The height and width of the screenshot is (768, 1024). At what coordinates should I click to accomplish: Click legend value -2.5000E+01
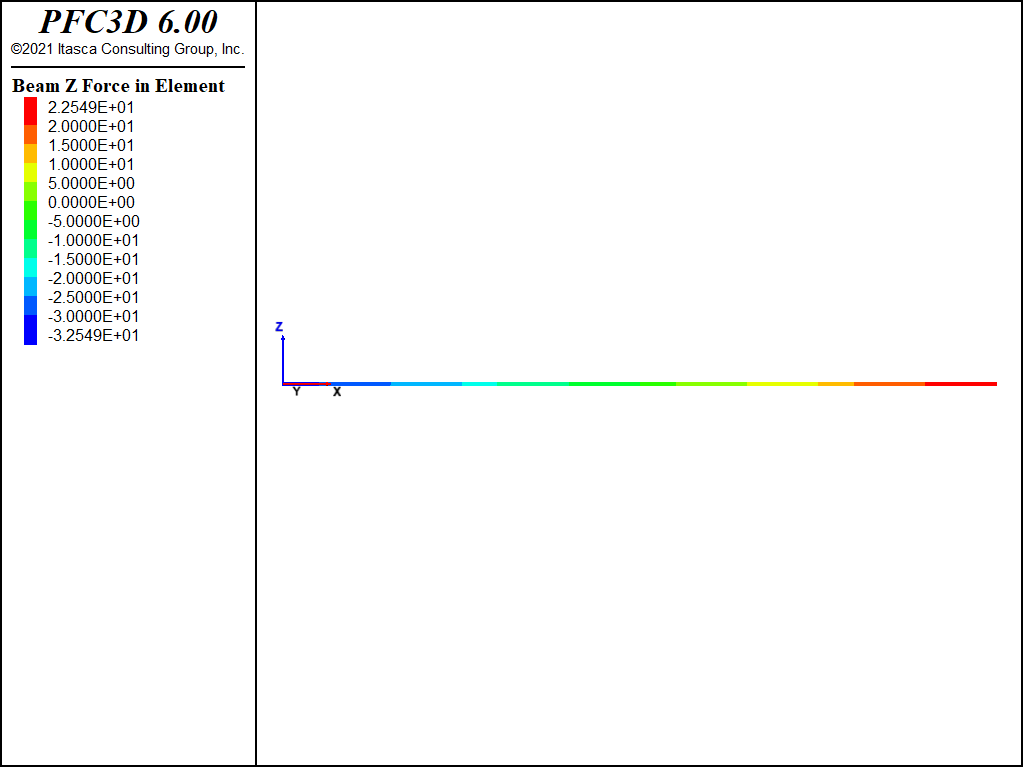[x=93, y=296]
